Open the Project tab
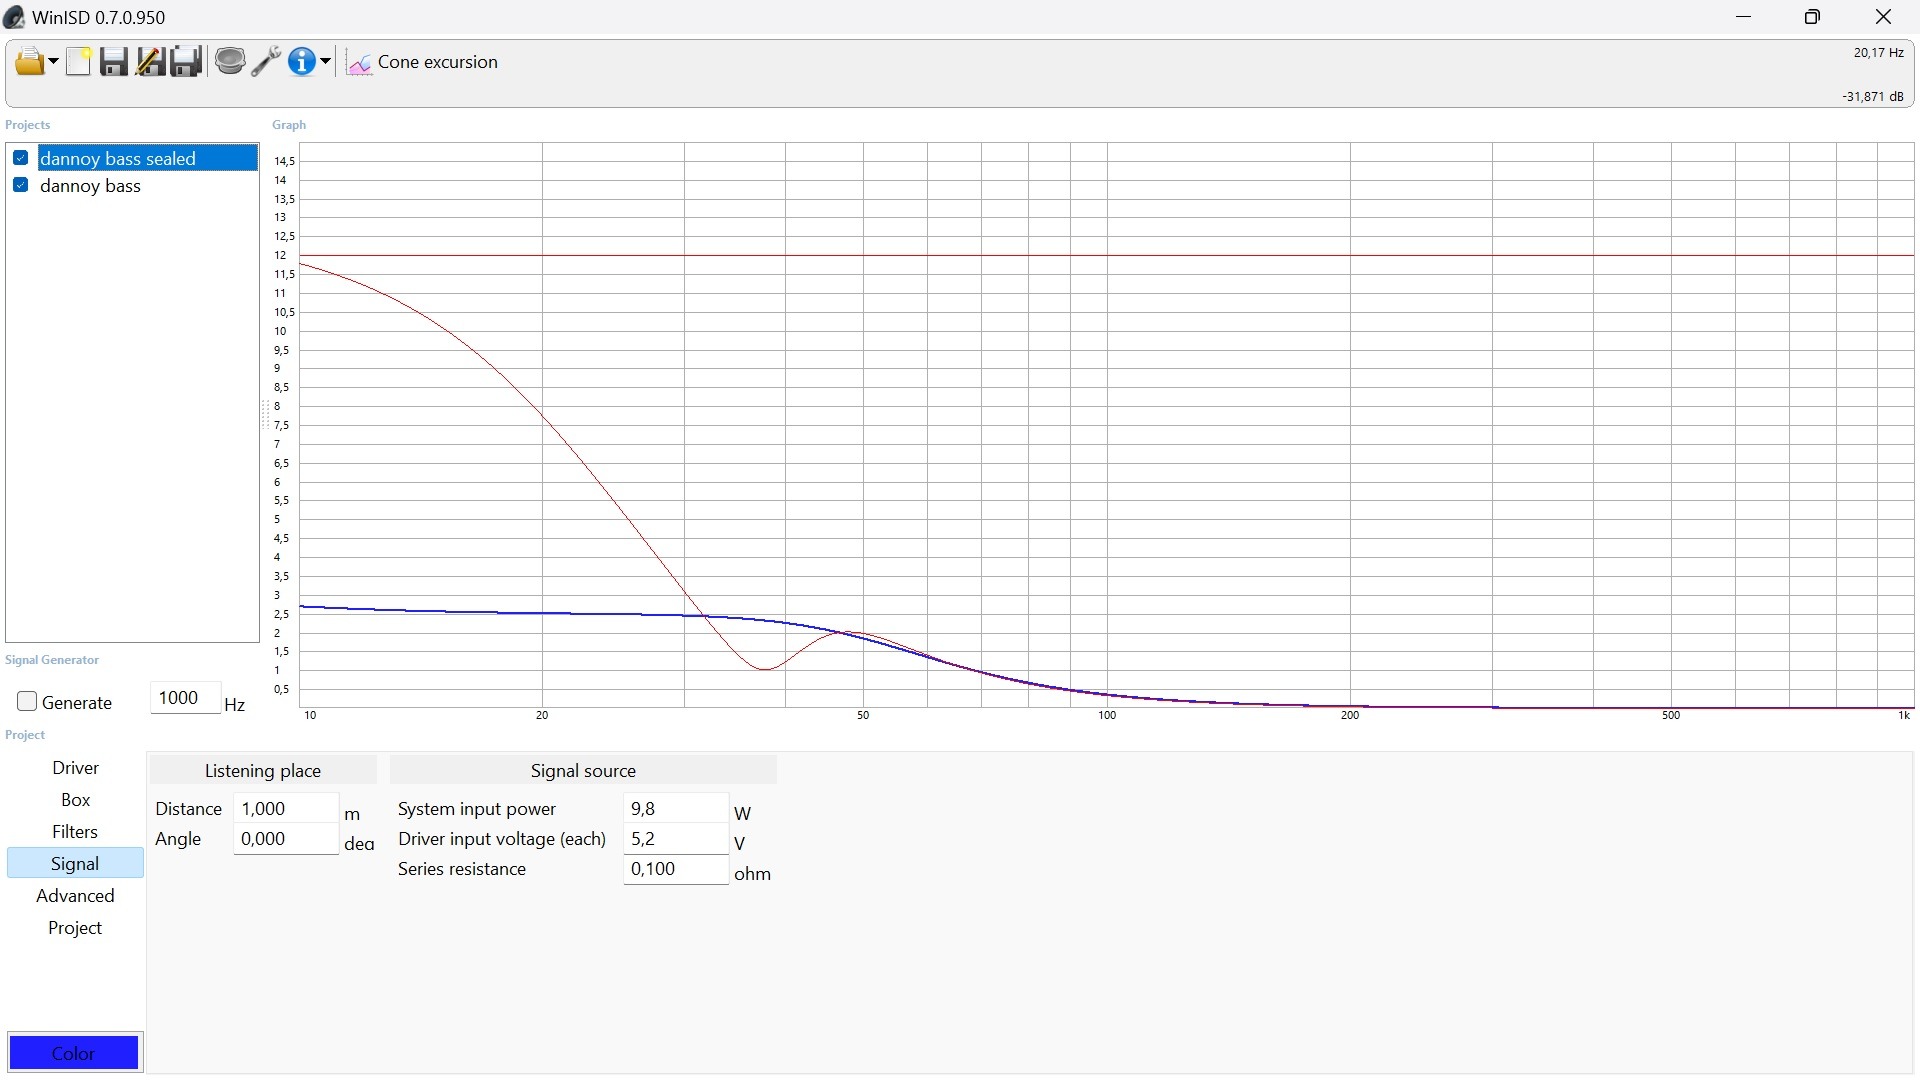Viewport: 1920px width, 1080px height. click(x=75, y=928)
